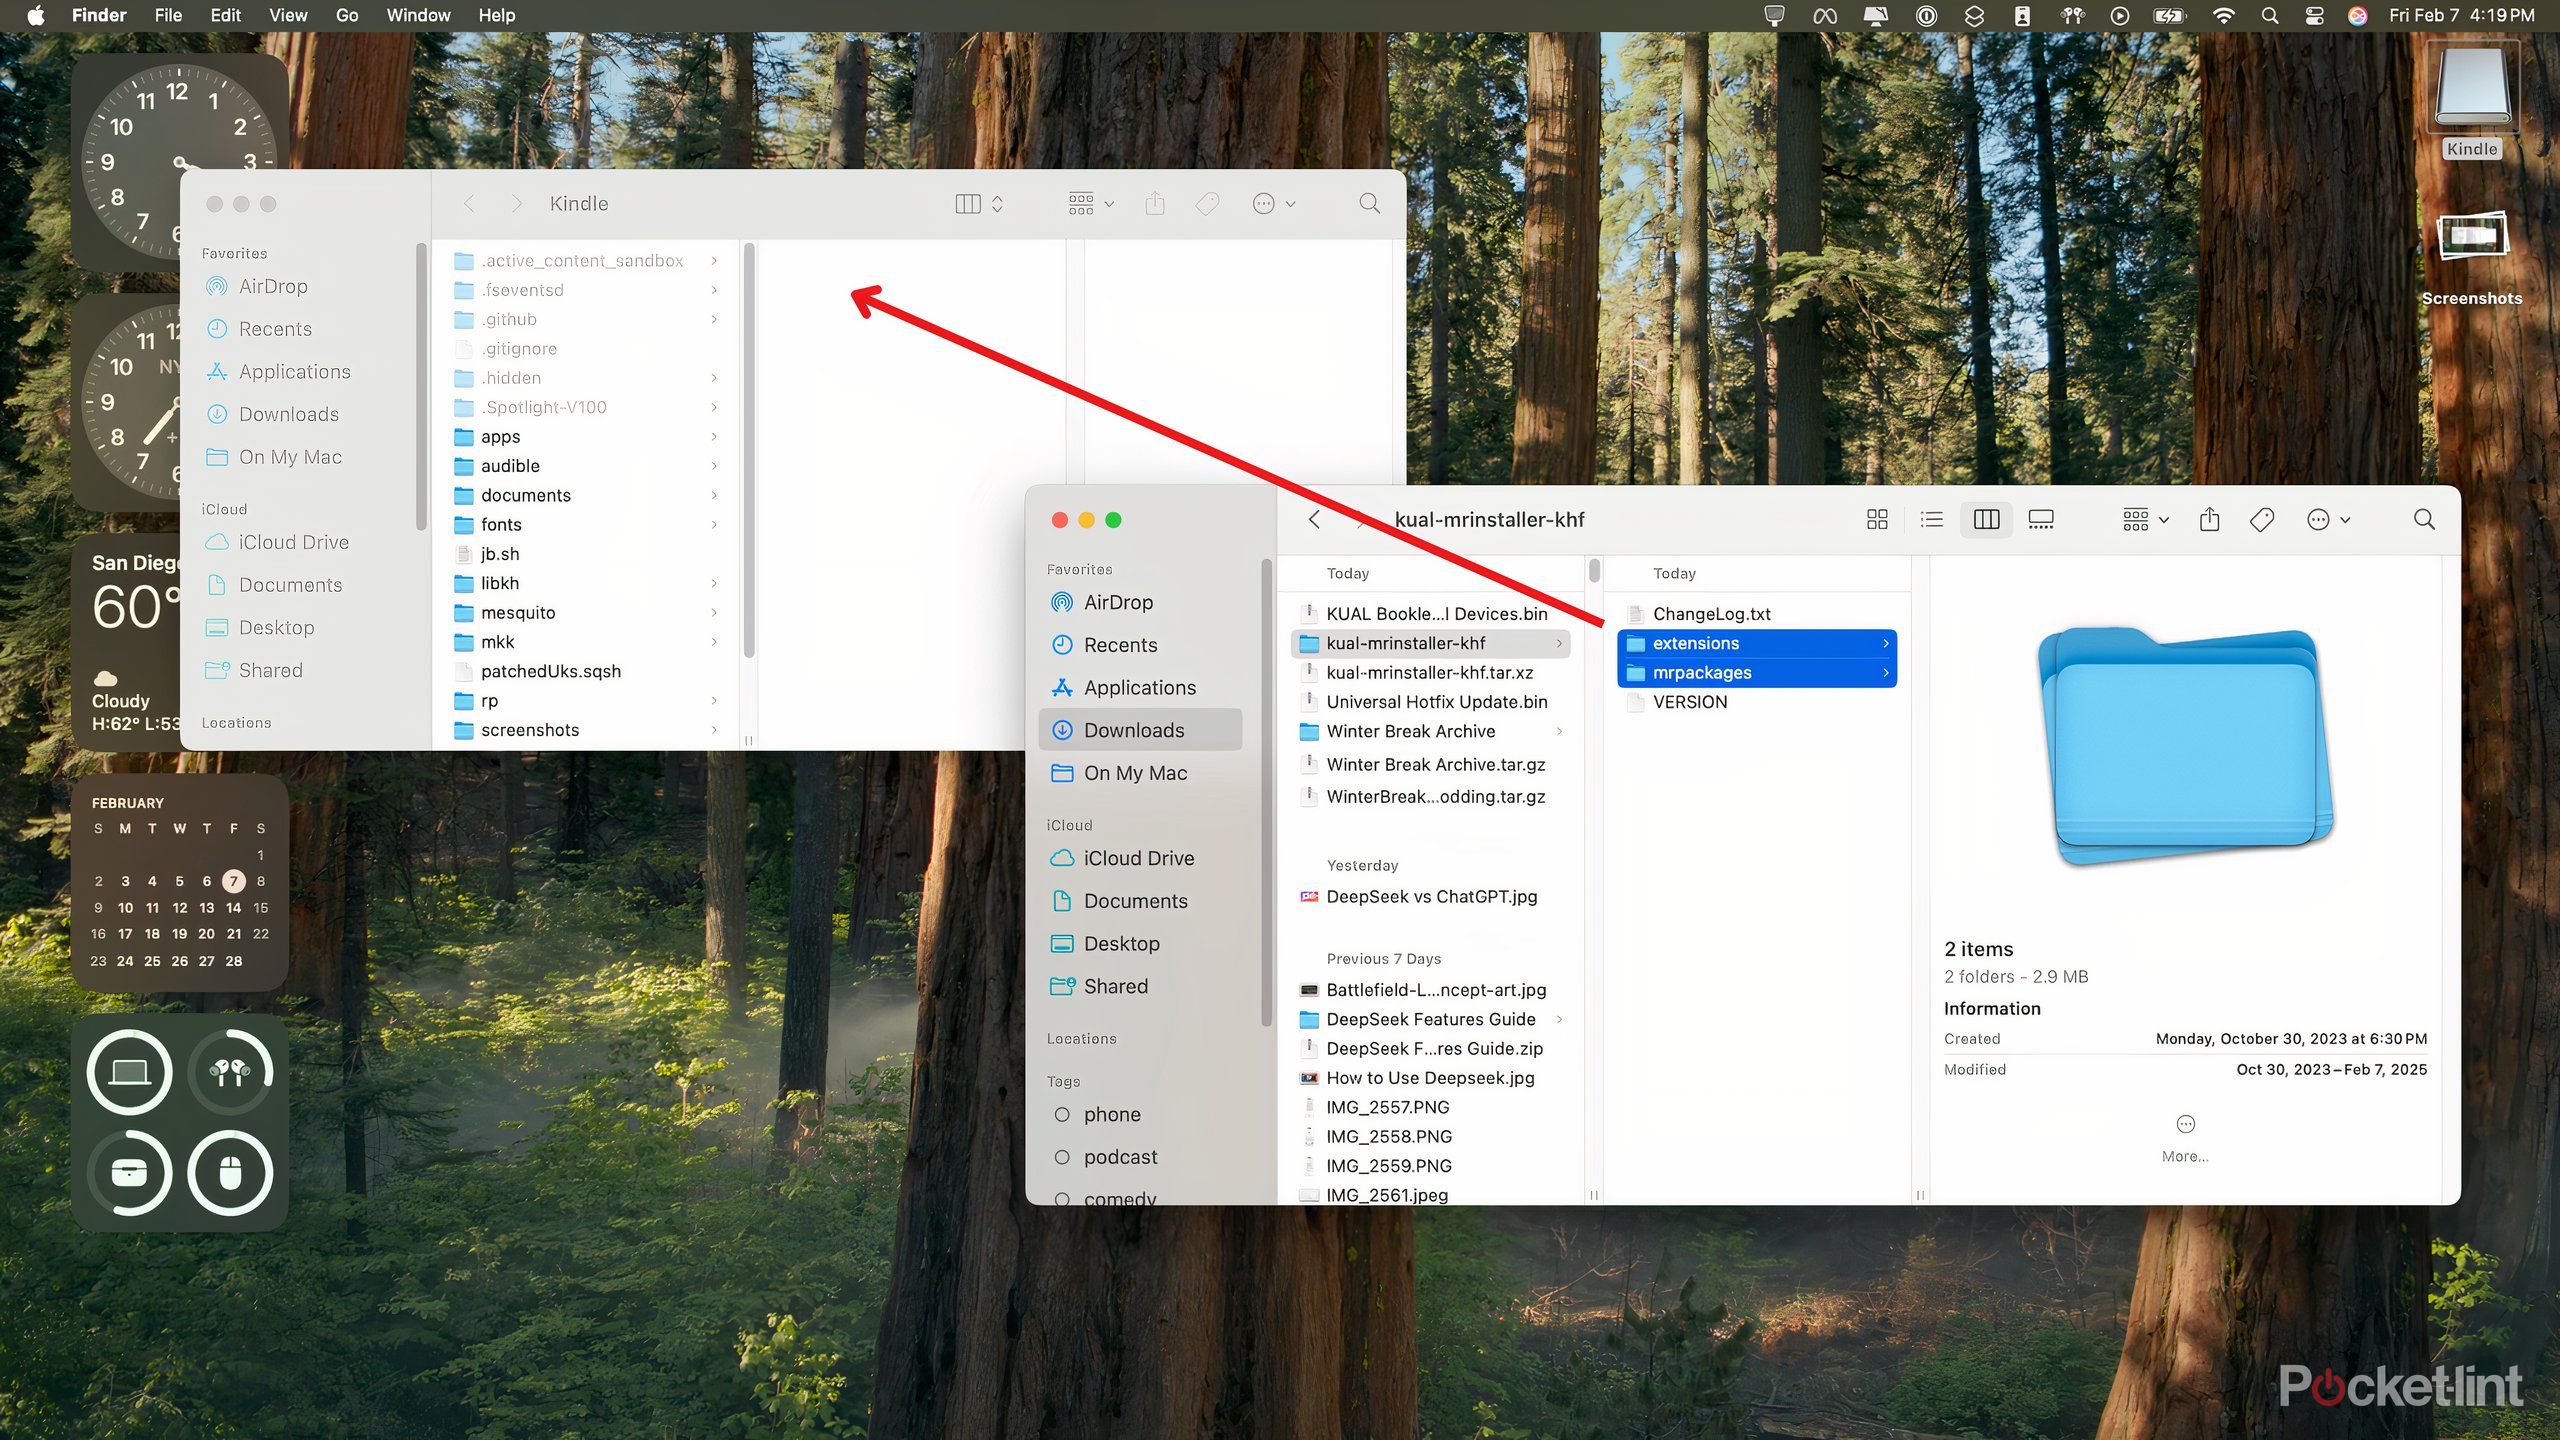The width and height of the screenshot is (2560, 1440).
Task: Select column view in kual-mrinstaller-khf window
Action: click(1986, 519)
